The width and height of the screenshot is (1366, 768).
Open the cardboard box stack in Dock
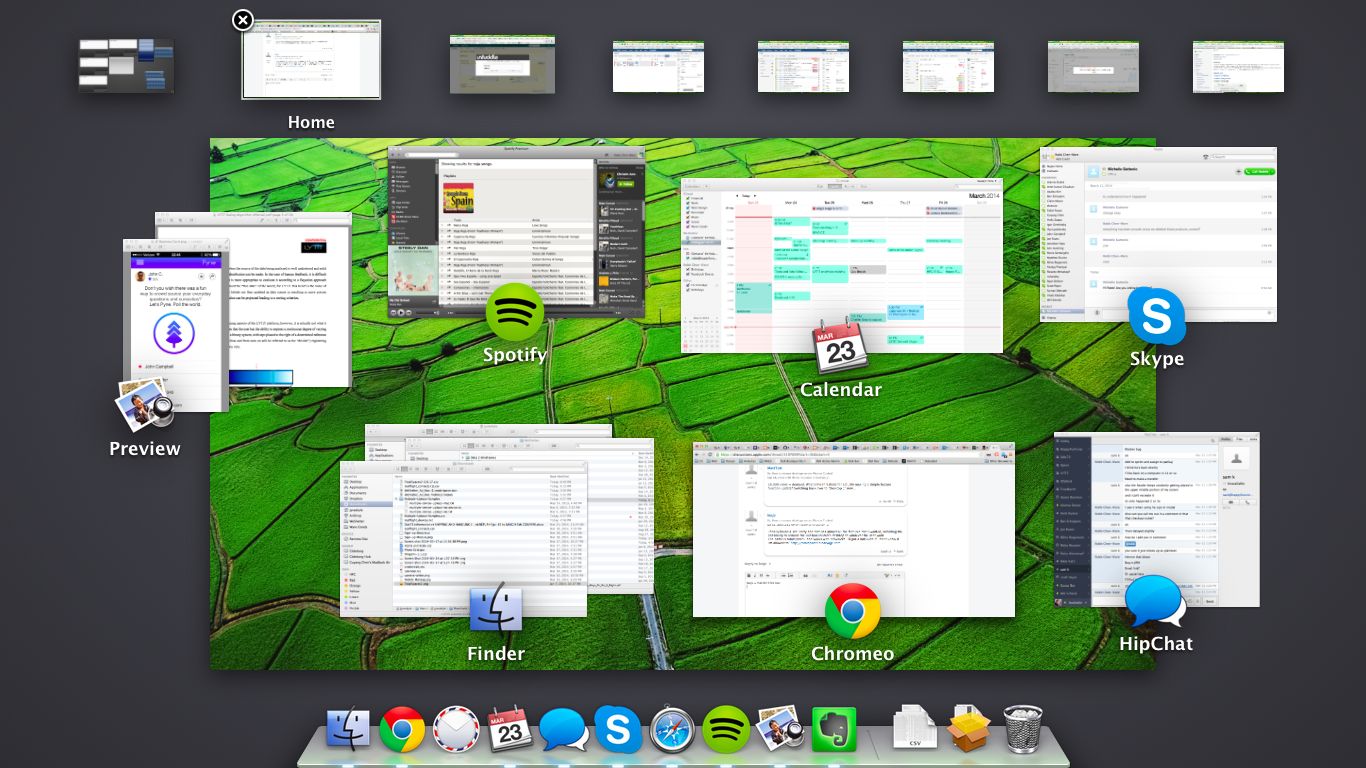pos(968,729)
